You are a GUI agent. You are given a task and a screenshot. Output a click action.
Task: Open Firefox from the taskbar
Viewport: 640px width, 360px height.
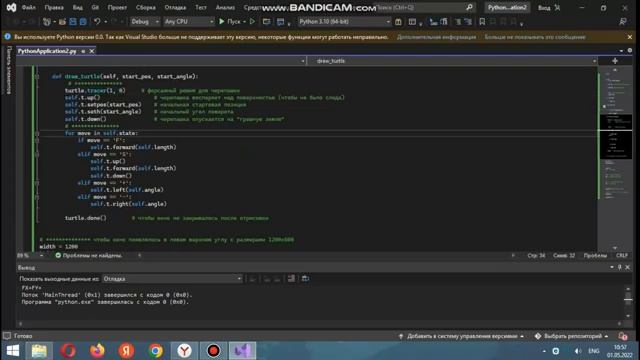pos(97,351)
